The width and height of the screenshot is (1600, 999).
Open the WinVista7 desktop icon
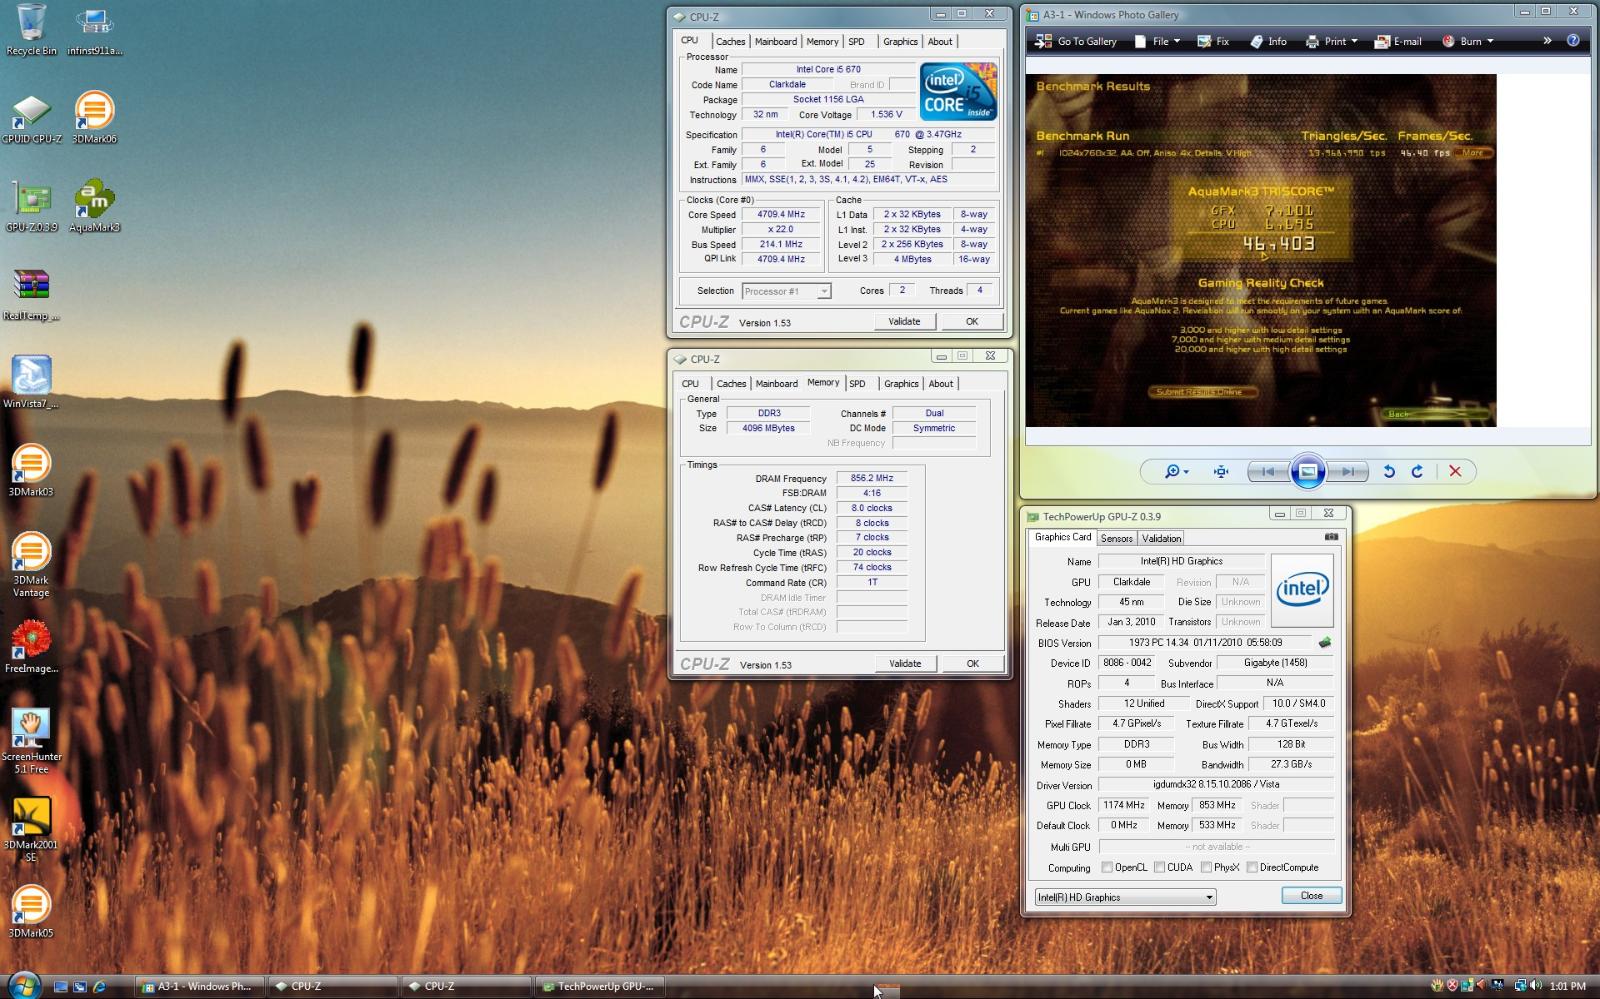click(31, 383)
